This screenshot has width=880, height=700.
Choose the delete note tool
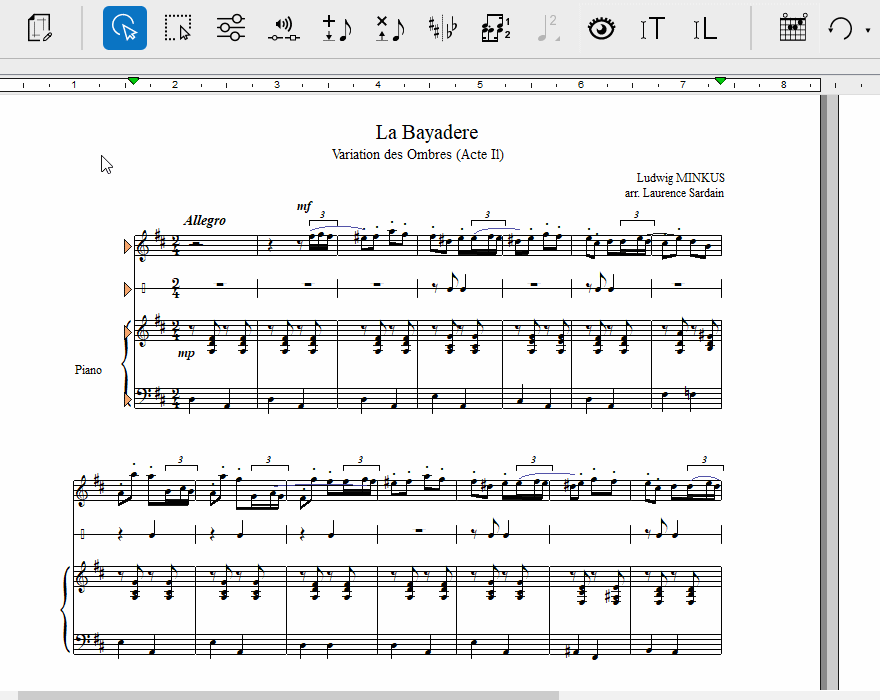tap(390, 29)
